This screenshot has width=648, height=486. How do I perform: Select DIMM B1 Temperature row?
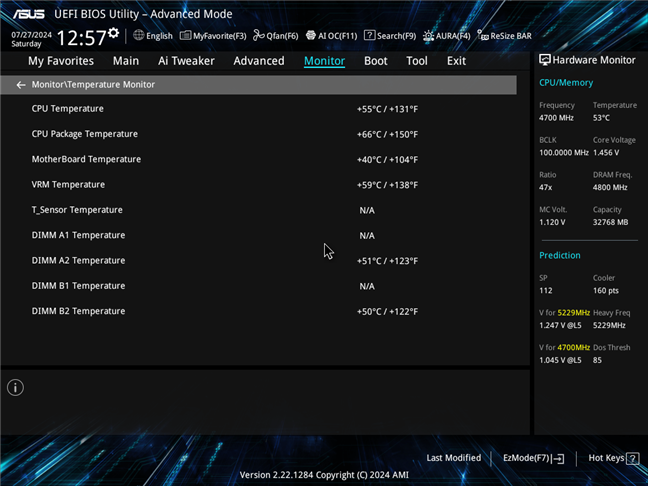[258, 286]
